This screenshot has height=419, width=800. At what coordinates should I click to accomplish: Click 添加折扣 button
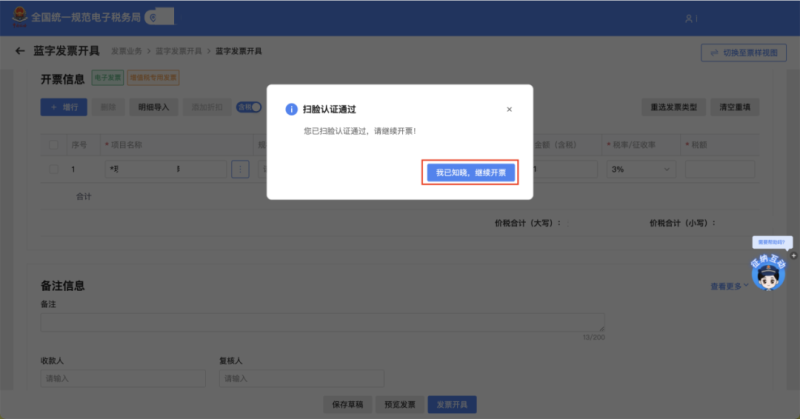click(207, 107)
